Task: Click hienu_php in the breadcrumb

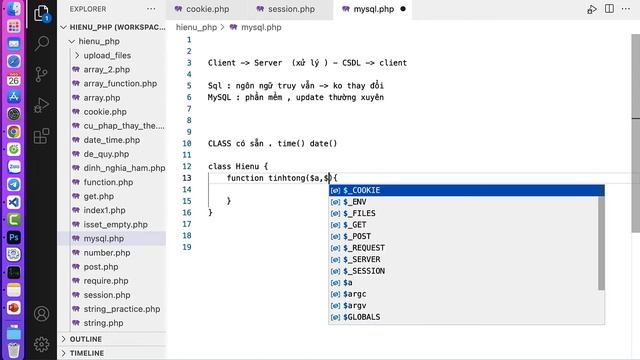Action: point(196,27)
